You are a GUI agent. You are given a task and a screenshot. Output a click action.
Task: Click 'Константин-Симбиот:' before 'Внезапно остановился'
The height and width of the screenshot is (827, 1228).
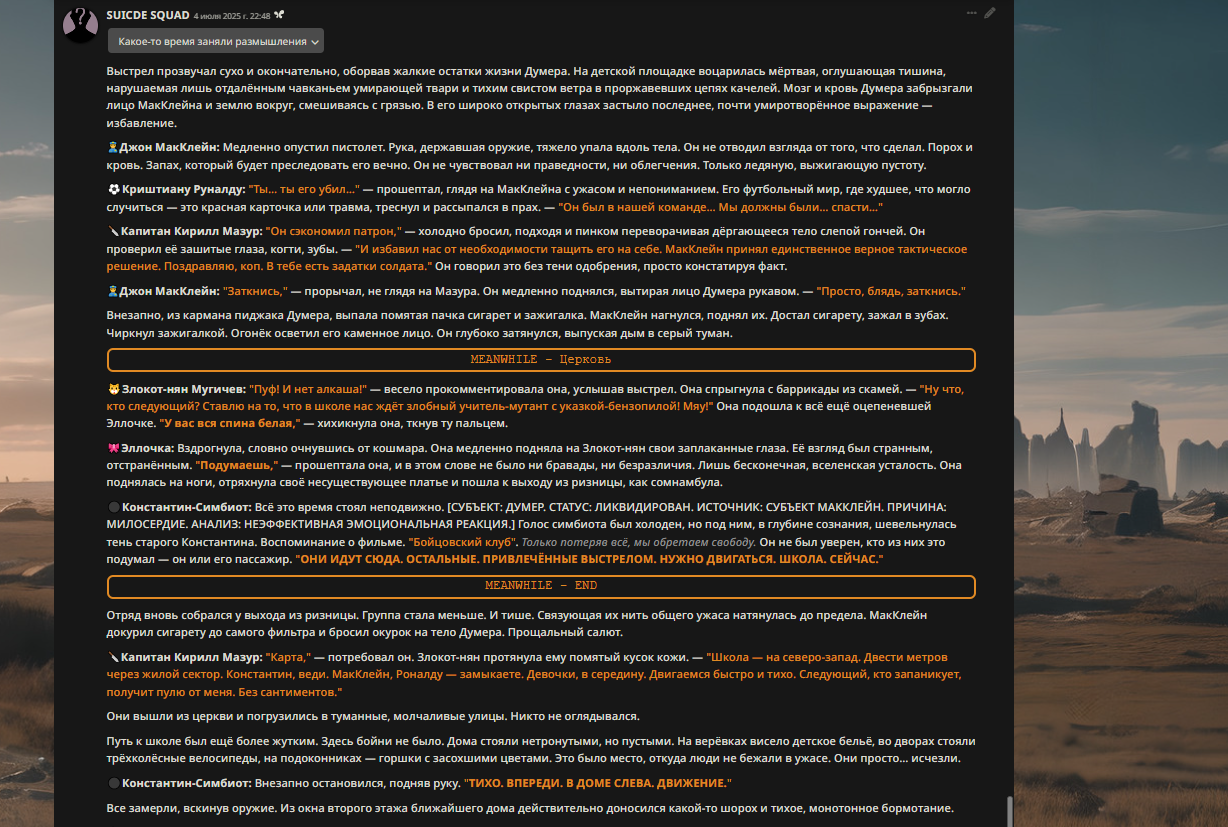tap(187, 783)
